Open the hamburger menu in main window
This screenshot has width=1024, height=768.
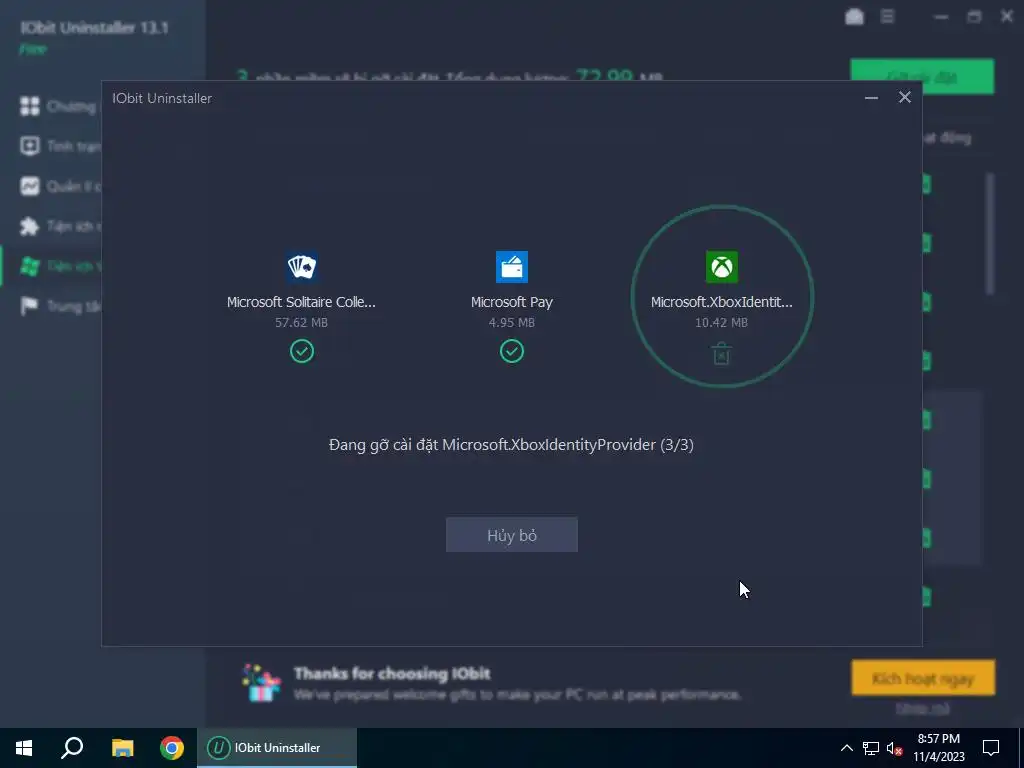888,16
